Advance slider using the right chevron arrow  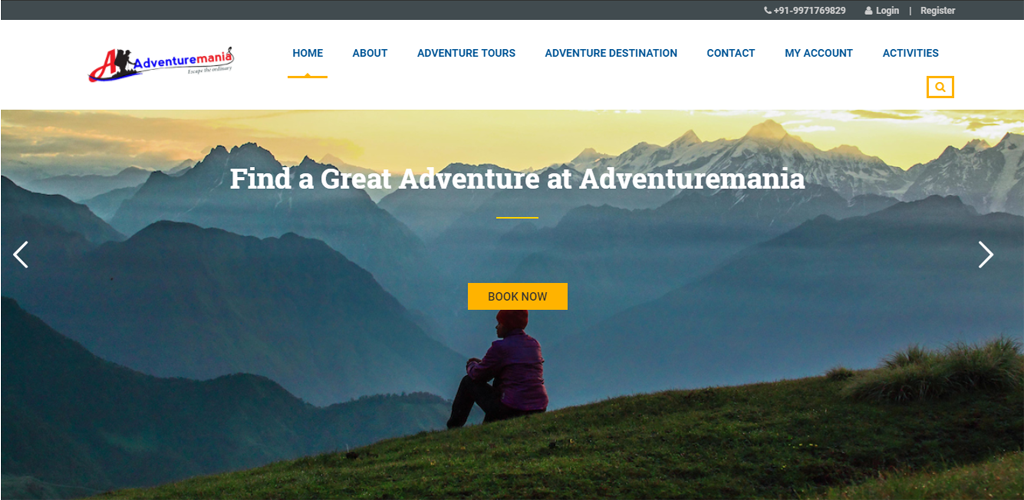click(985, 255)
